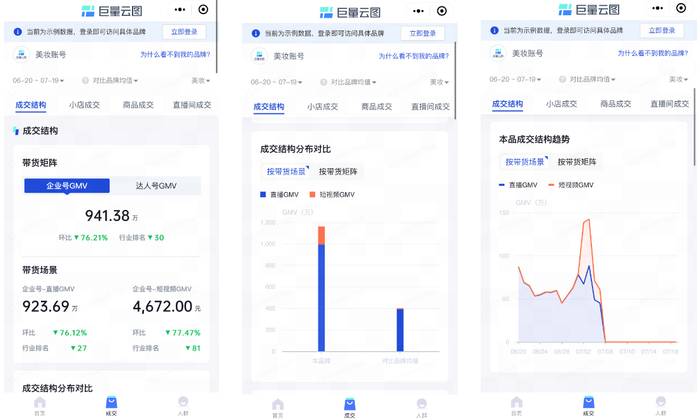The height and width of the screenshot is (420, 700).
Task: Click 巨量云图 logo in middle panel
Action: pyautogui.click(x=350, y=12)
